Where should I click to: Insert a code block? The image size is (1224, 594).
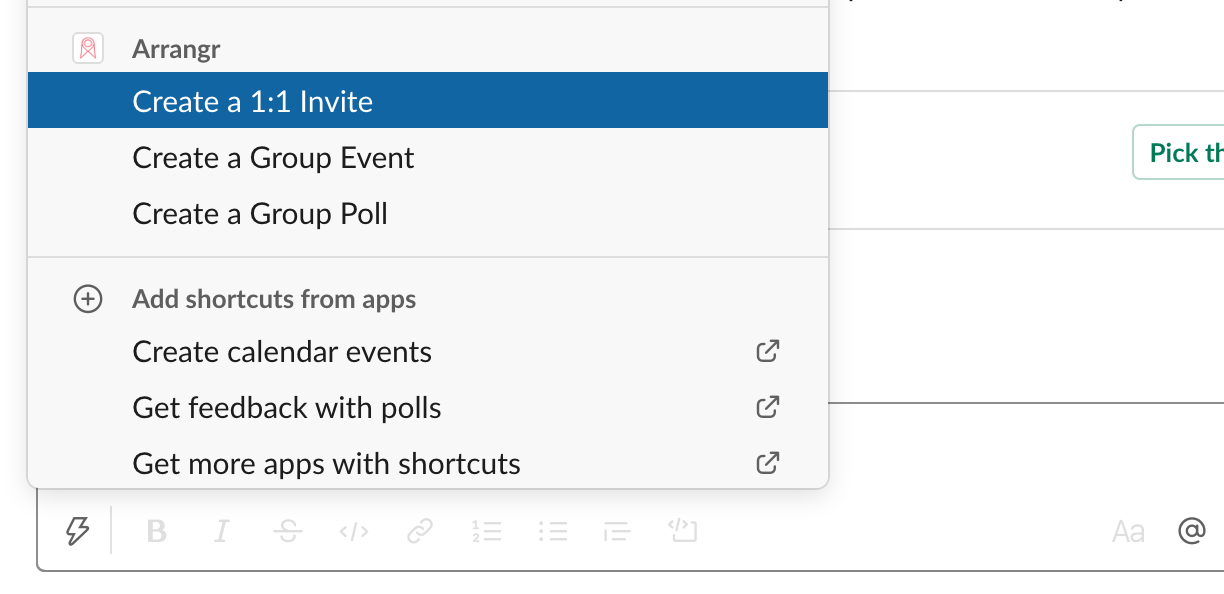click(x=682, y=531)
